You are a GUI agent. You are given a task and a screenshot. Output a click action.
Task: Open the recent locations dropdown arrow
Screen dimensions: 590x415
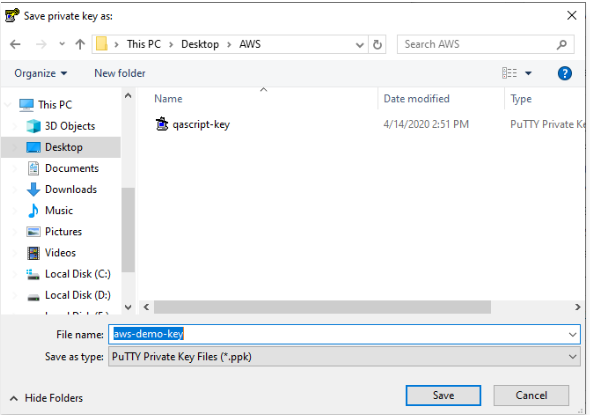pyautogui.click(x=62, y=44)
